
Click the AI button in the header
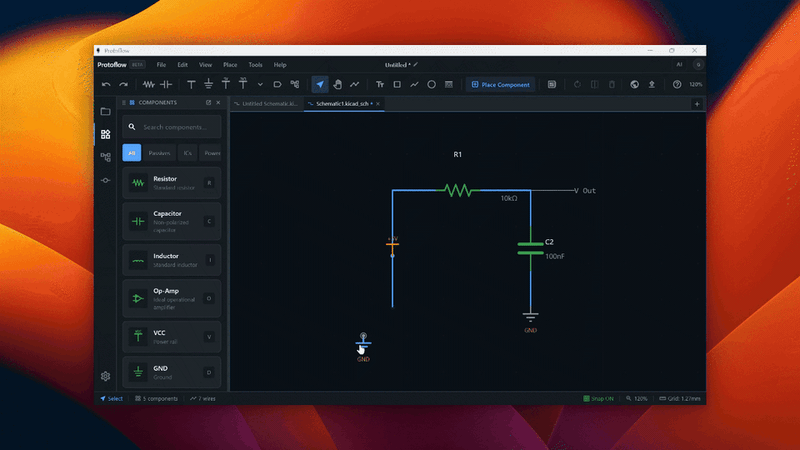(x=679, y=65)
